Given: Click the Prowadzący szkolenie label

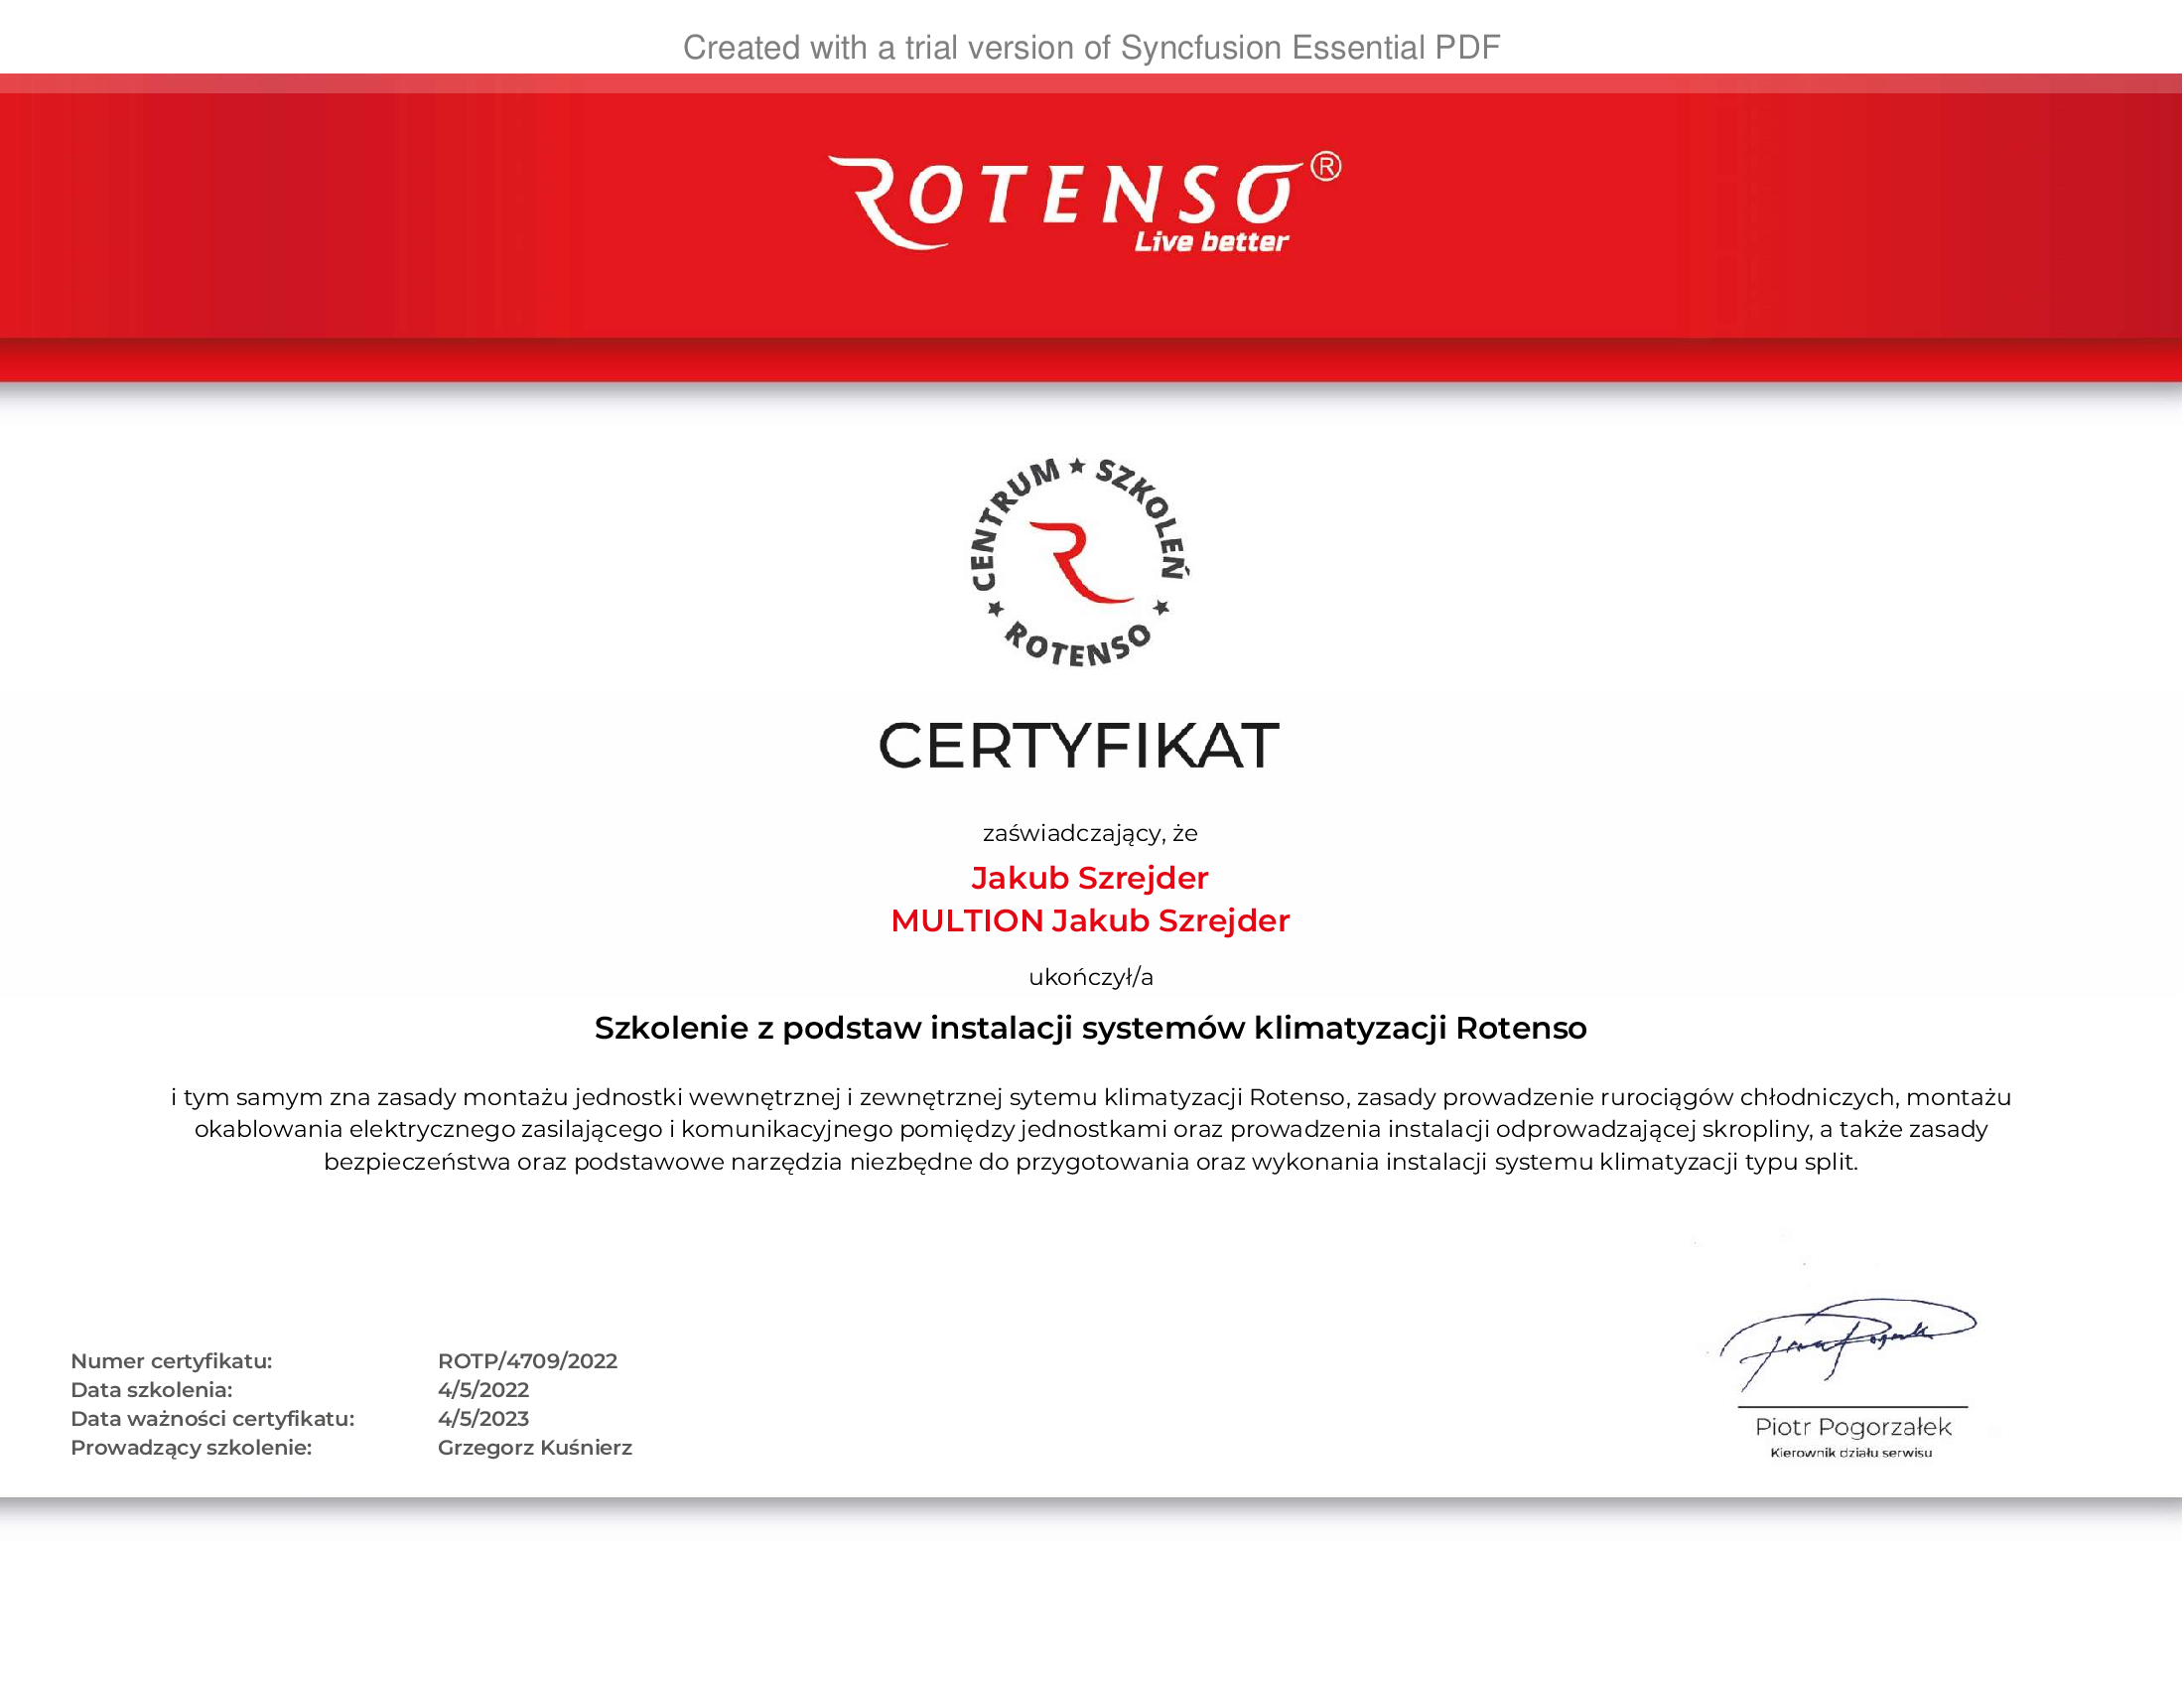Looking at the screenshot, I should (x=191, y=1448).
